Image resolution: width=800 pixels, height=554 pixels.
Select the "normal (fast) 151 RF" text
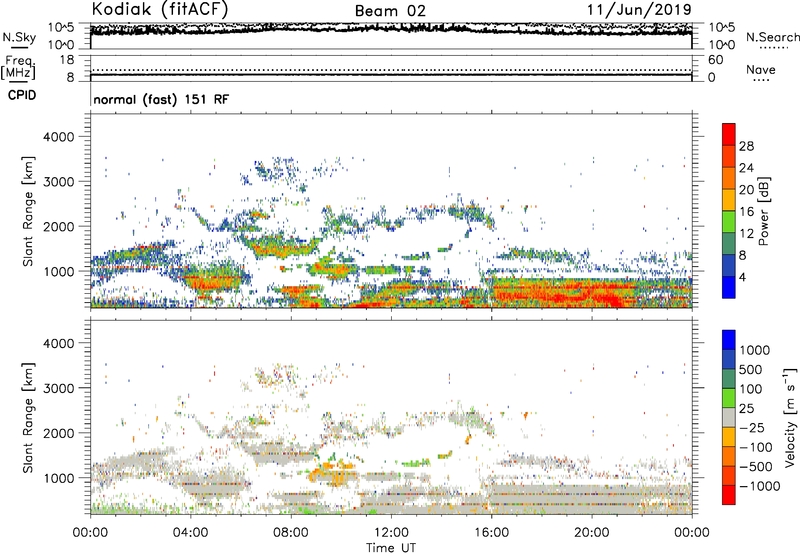point(161,99)
